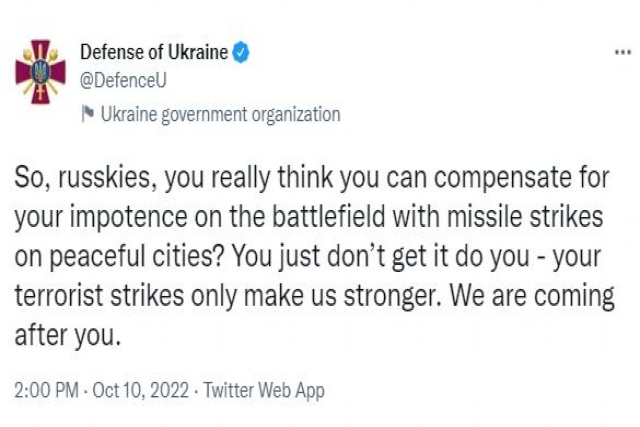Open the three-dot more options menu
This screenshot has width=640, height=427.
623,52
